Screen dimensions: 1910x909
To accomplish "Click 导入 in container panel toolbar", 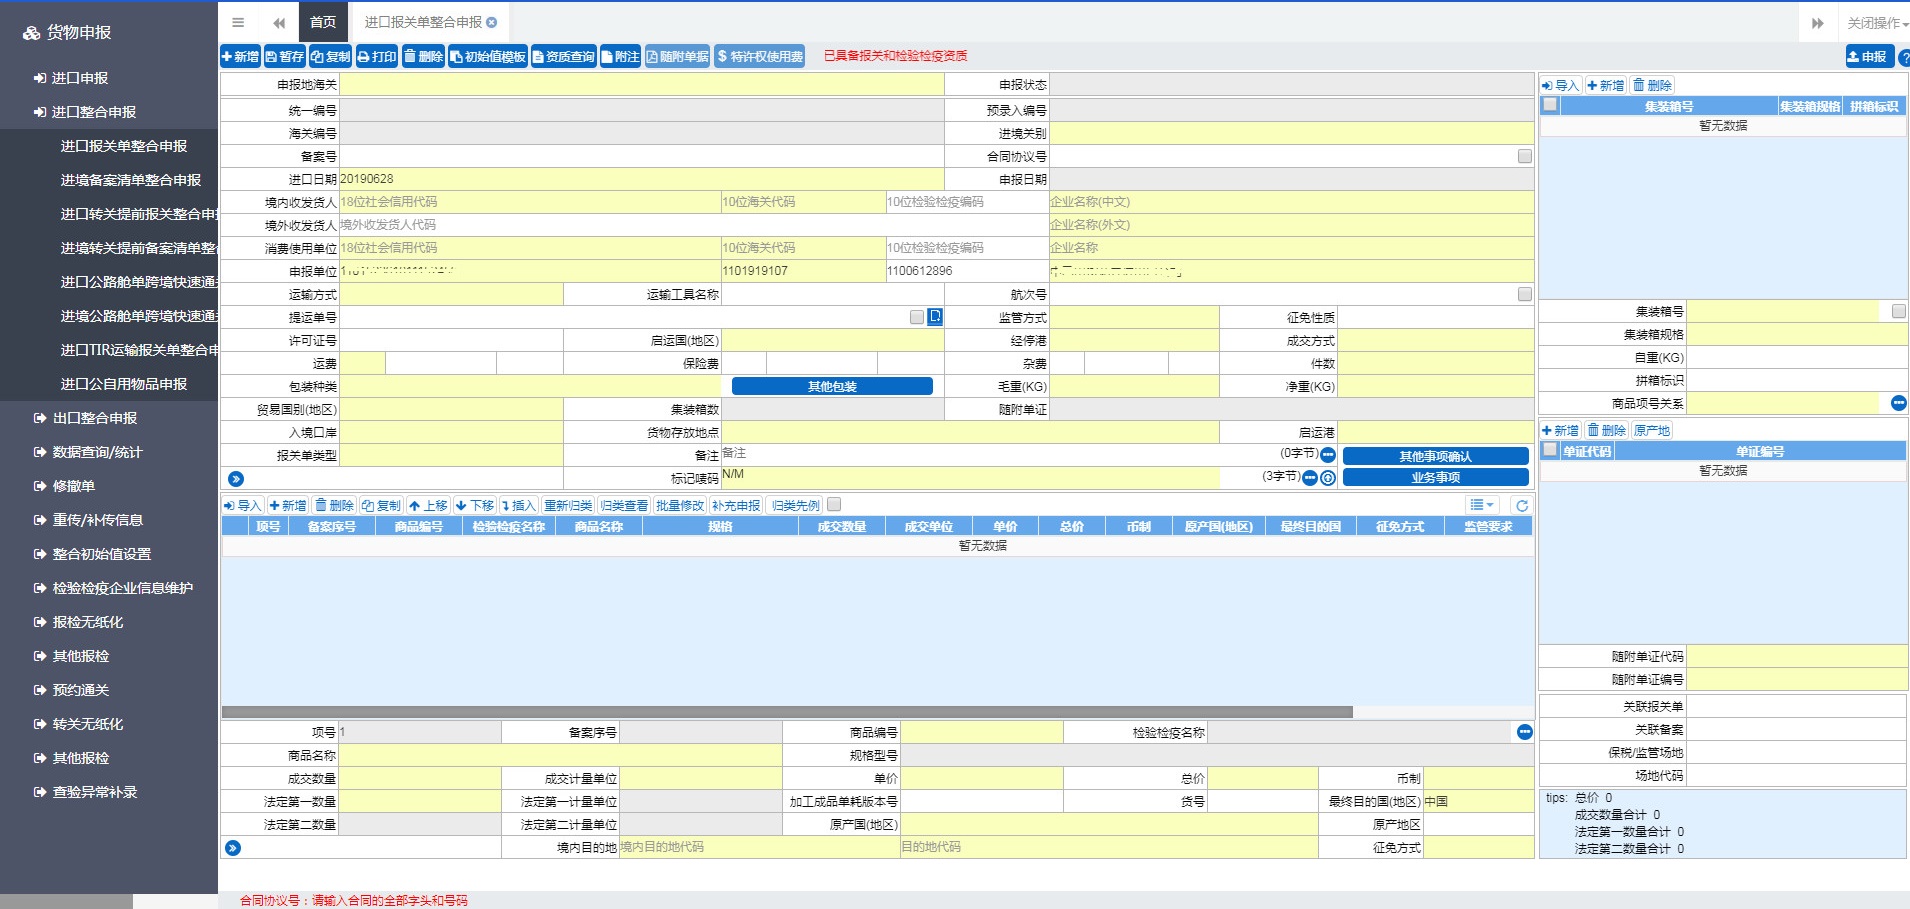I will click(1560, 85).
